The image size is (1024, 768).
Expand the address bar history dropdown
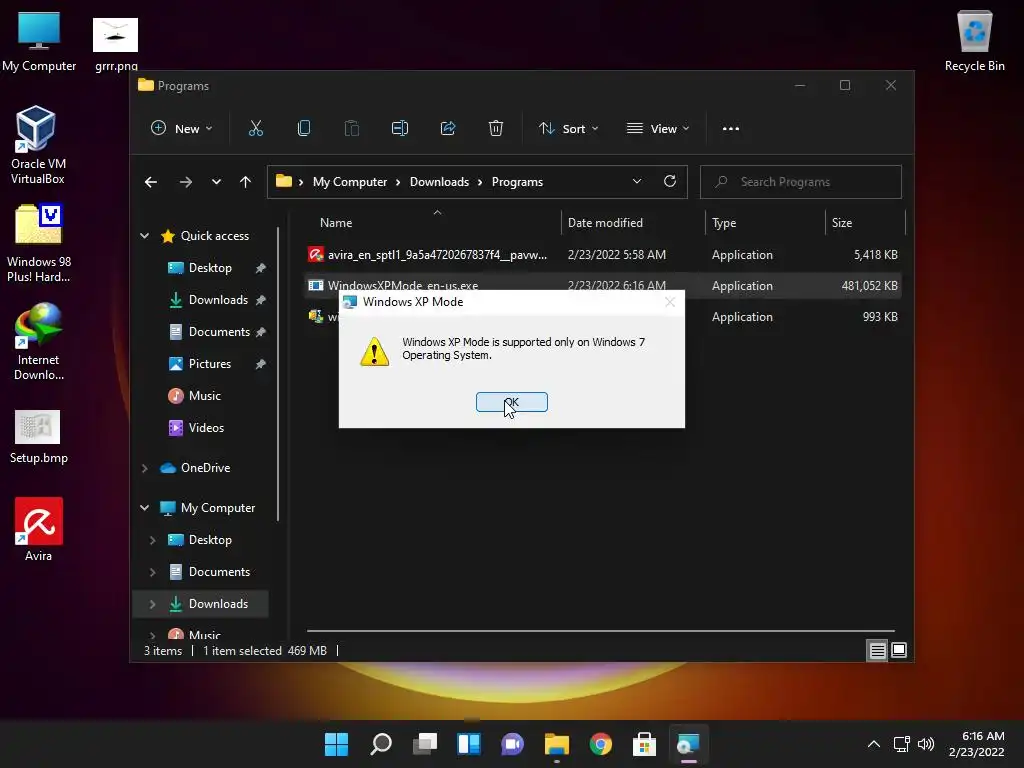point(637,182)
